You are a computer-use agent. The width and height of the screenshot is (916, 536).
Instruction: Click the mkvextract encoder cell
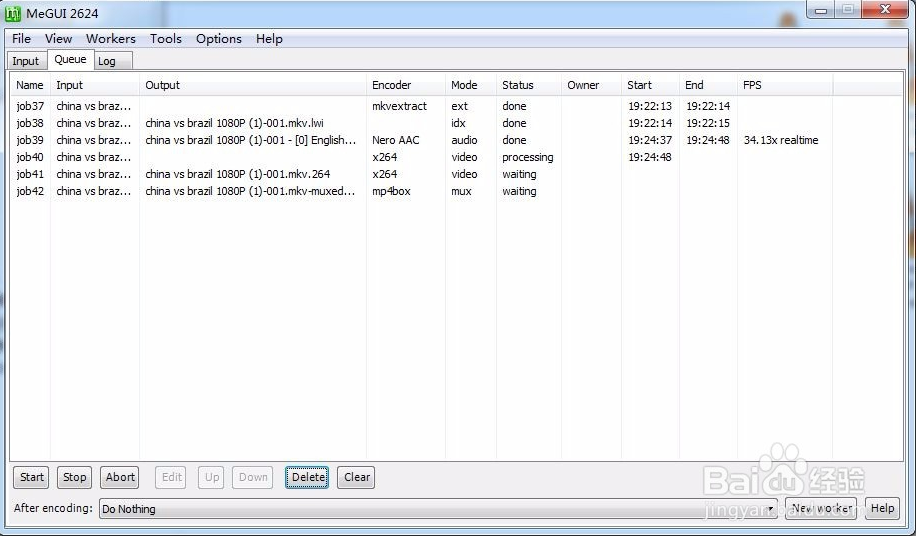click(x=400, y=106)
